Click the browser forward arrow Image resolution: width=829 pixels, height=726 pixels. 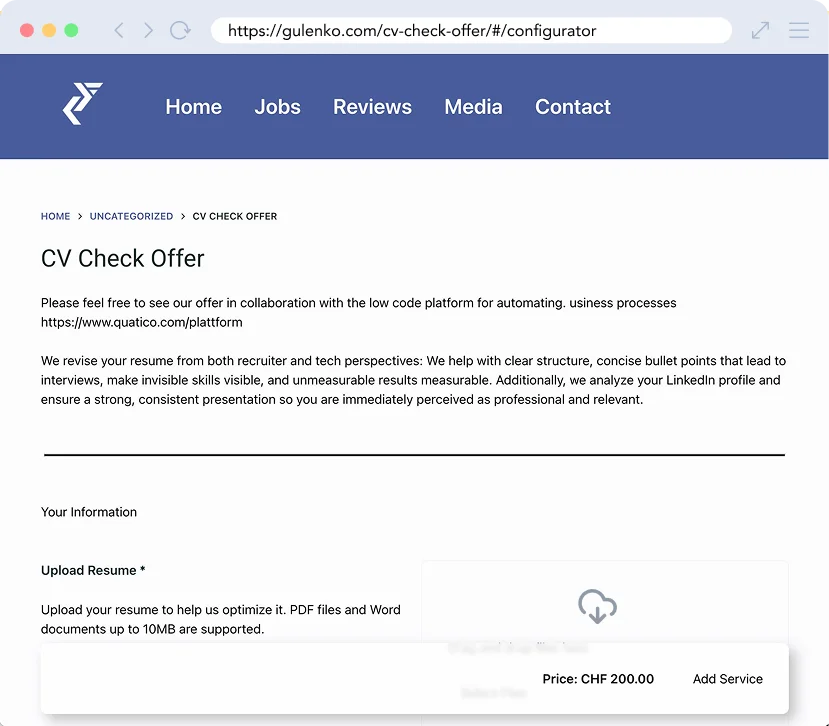149,30
